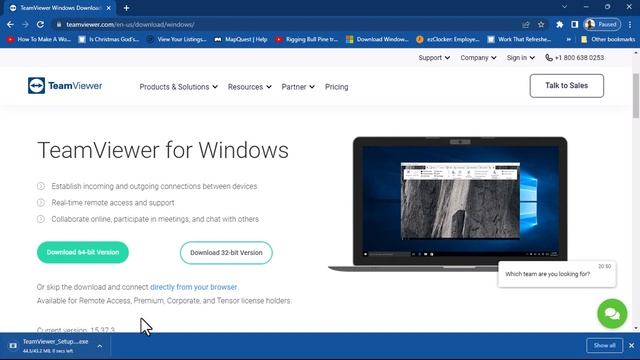Image resolution: width=640 pixels, height=360 pixels.
Task: Click the Which team are you looking for chat bubble
Action: [557, 274]
